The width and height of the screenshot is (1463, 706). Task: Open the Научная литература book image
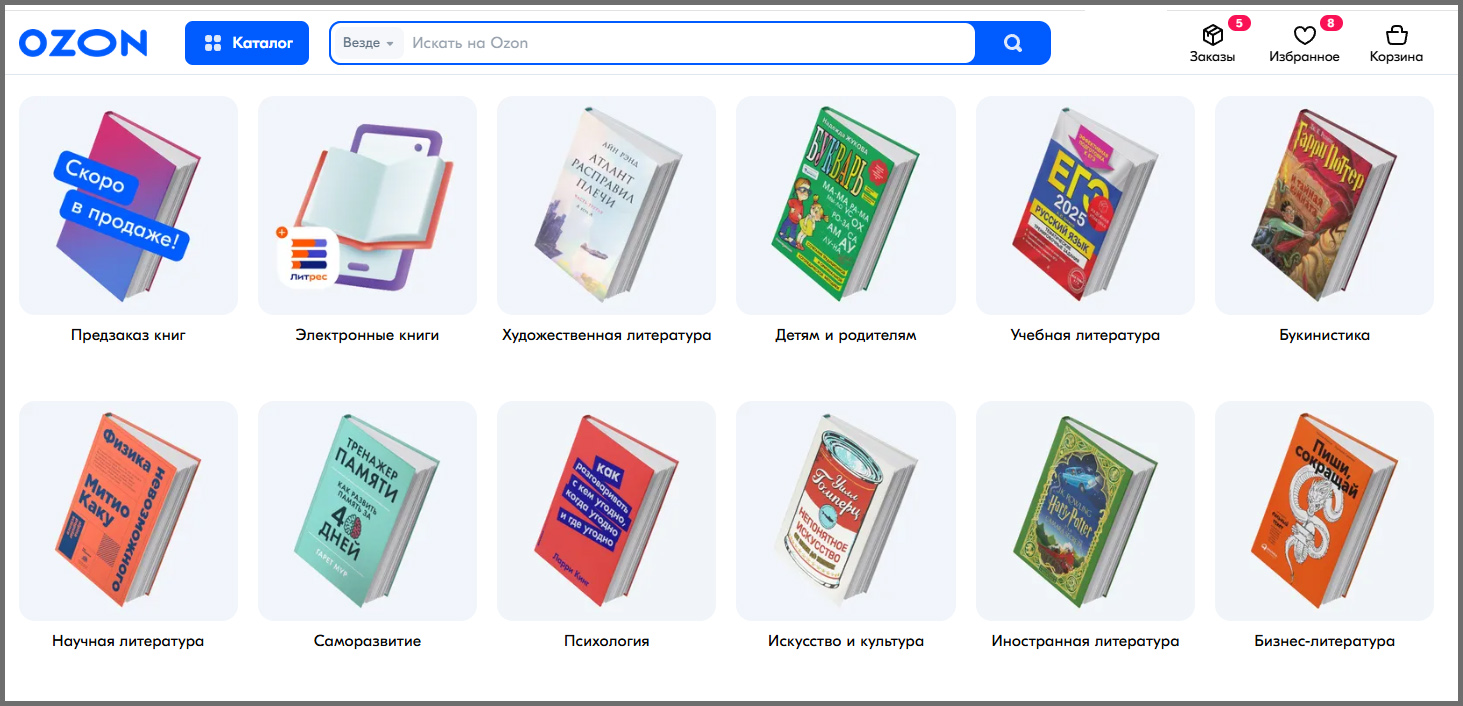(x=128, y=511)
